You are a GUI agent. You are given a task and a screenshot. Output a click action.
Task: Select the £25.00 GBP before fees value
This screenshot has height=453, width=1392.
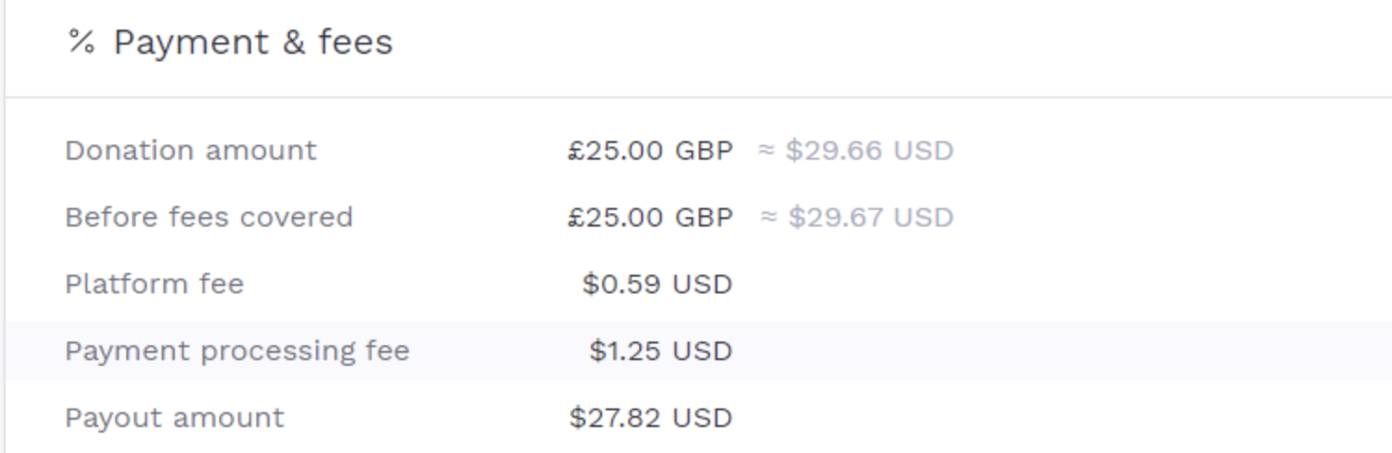pos(650,218)
